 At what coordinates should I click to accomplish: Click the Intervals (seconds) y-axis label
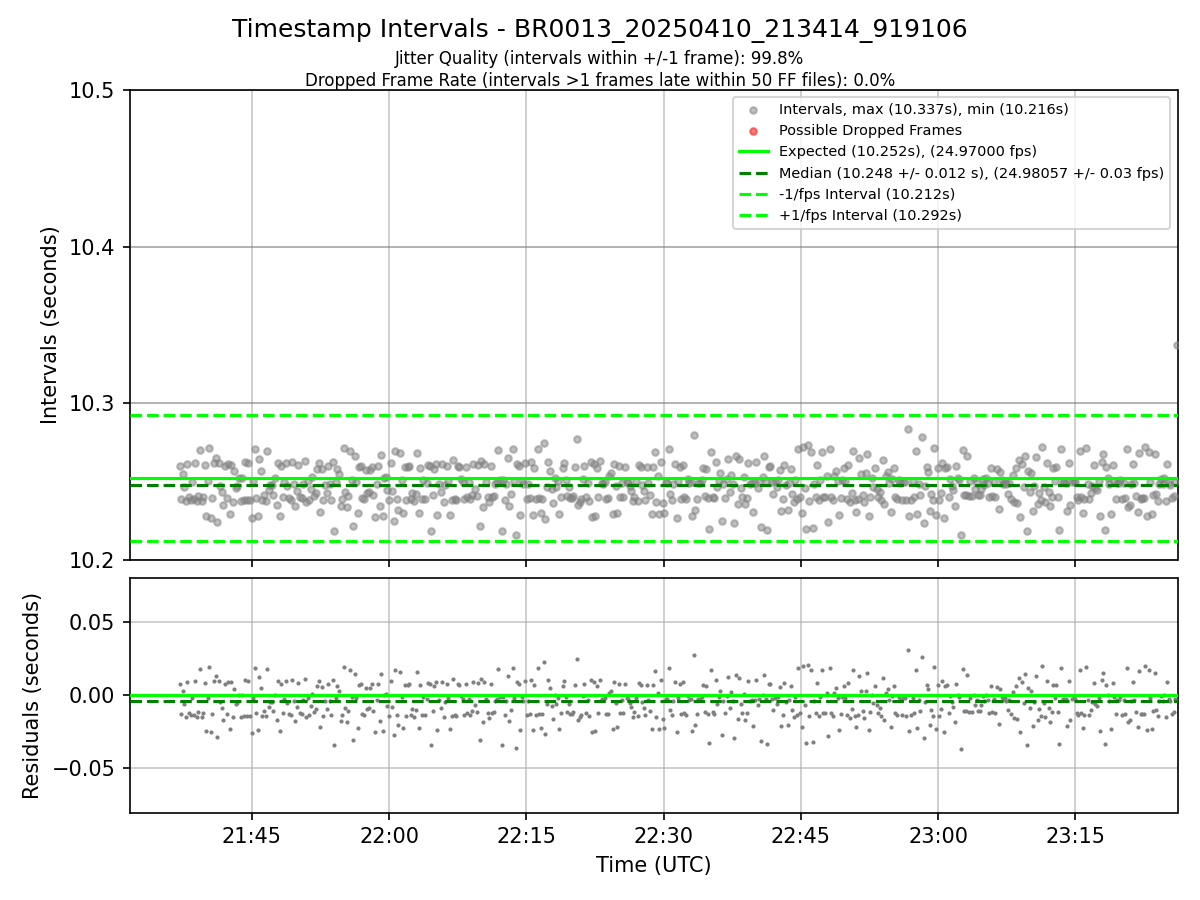(50, 325)
